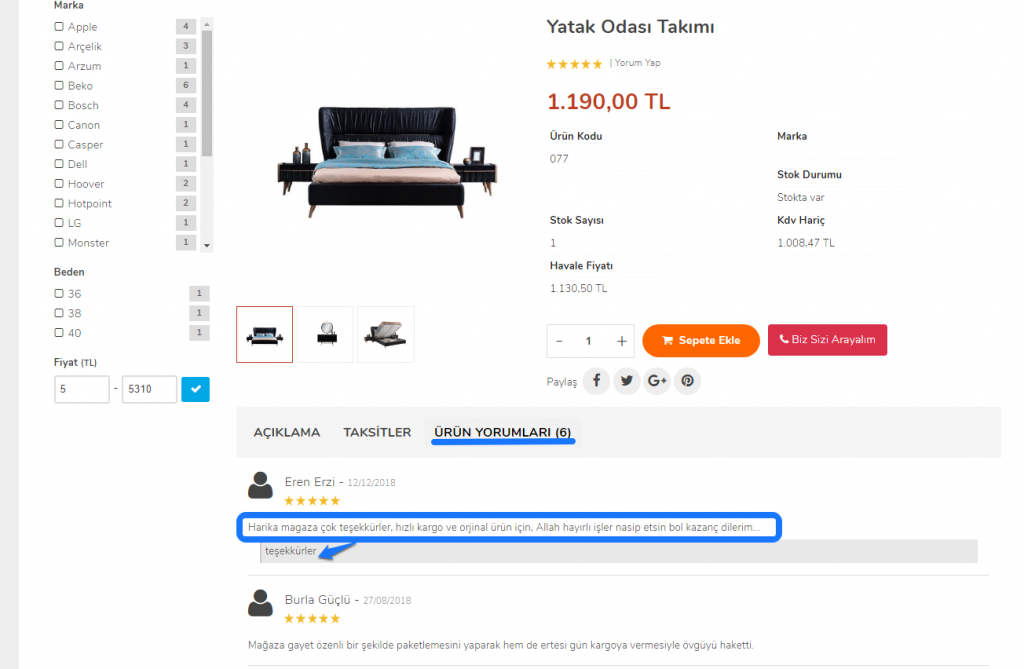Open the AÇIKLAMA tab
Screen dimensions: 1024x669
pyautogui.click(x=287, y=432)
